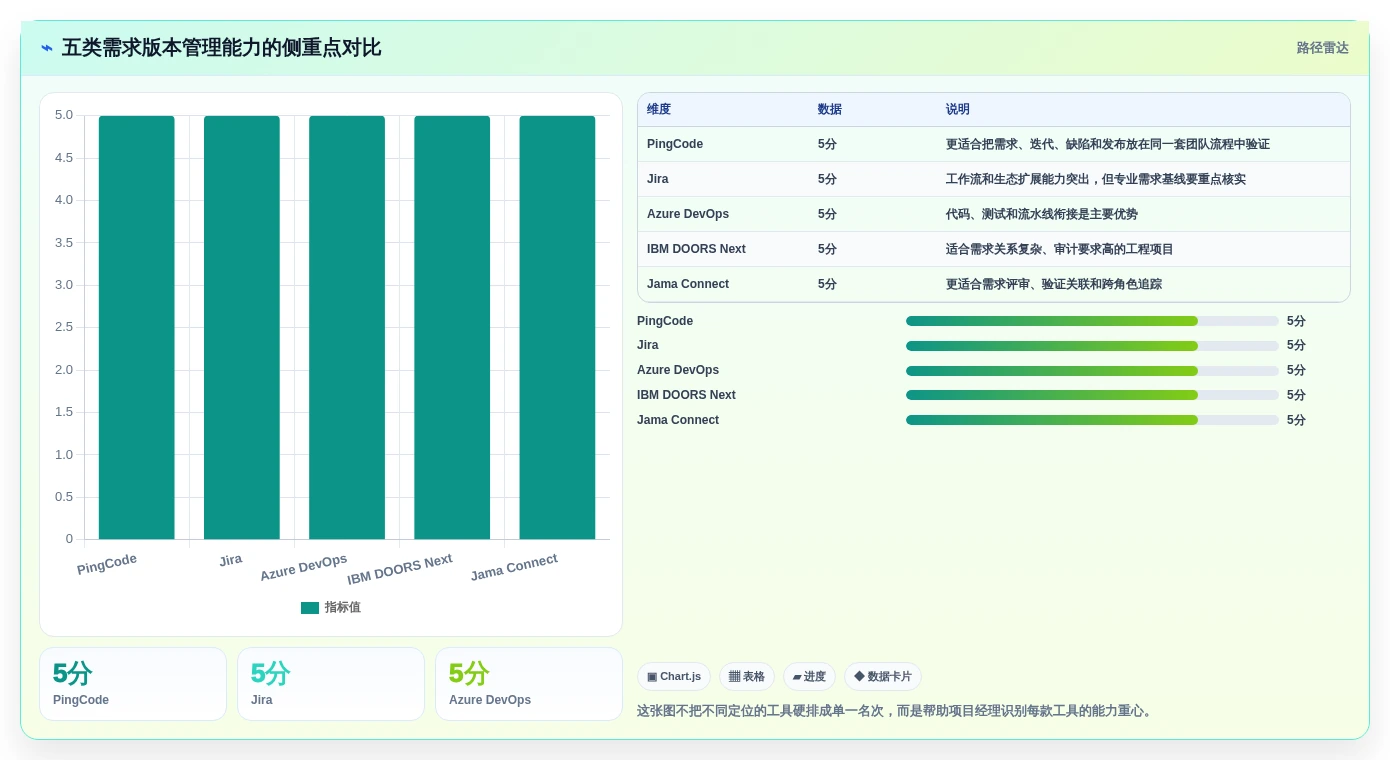Click the IBM DOORS Next x-axis label
Image resolution: width=1390 pixels, height=760 pixels.
pos(400,570)
